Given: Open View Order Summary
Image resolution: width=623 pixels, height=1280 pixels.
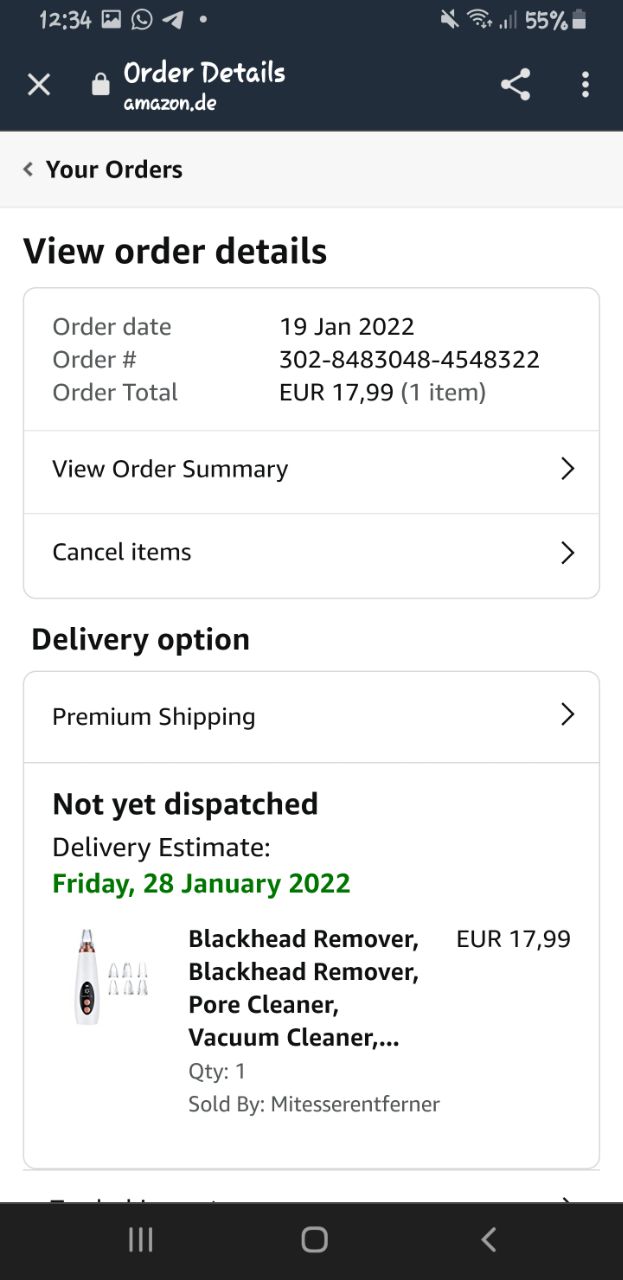Looking at the screenshot, I should point(170,469).
